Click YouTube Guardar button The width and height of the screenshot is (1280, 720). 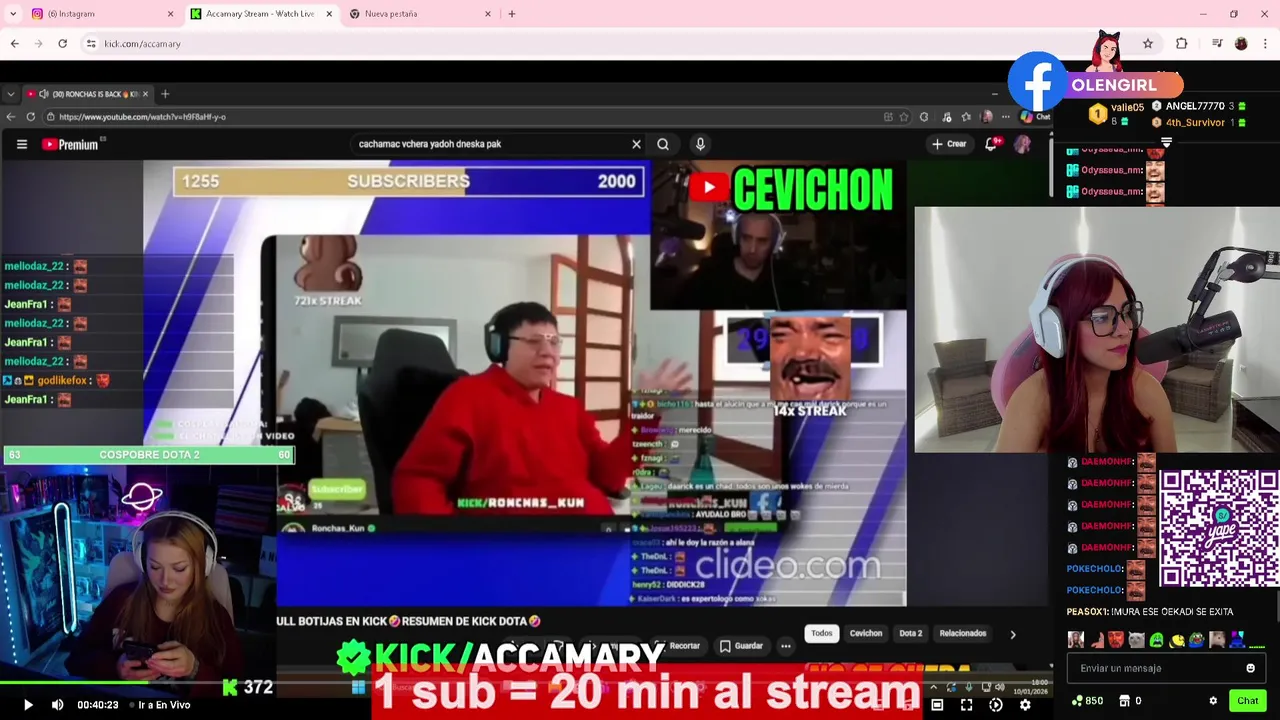pos(741,646)
